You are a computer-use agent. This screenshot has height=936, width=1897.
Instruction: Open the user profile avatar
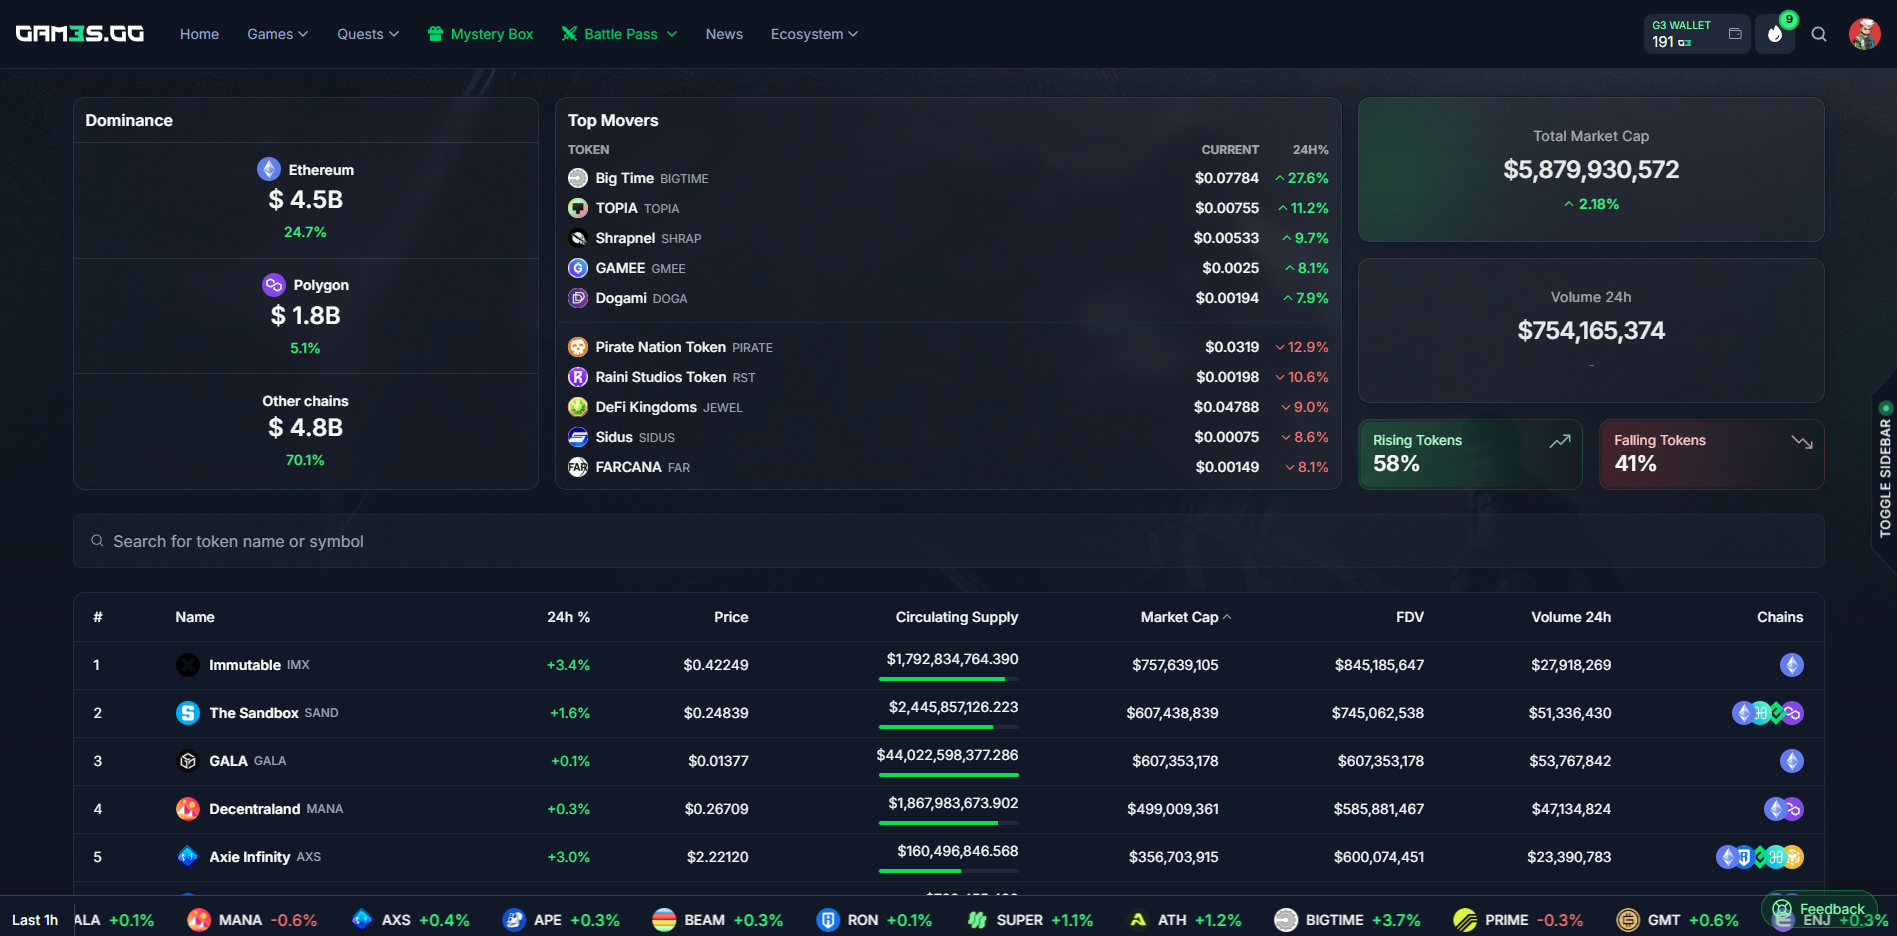pos(1864,34)
